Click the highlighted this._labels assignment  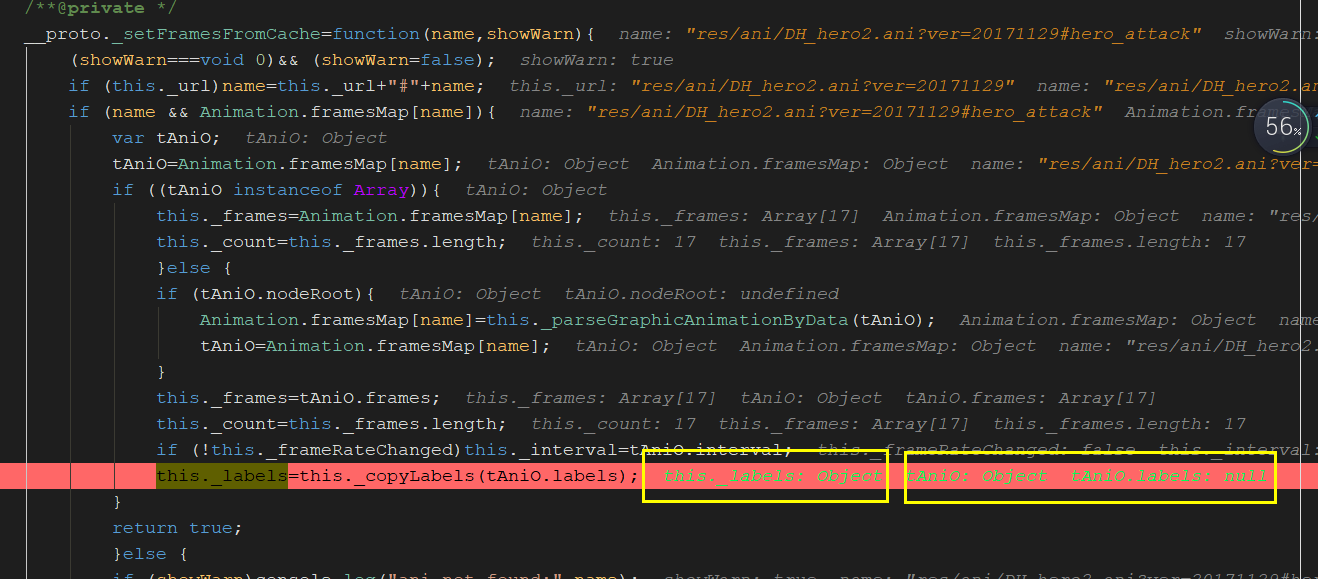pyautogui.click(x=221, y=475)
